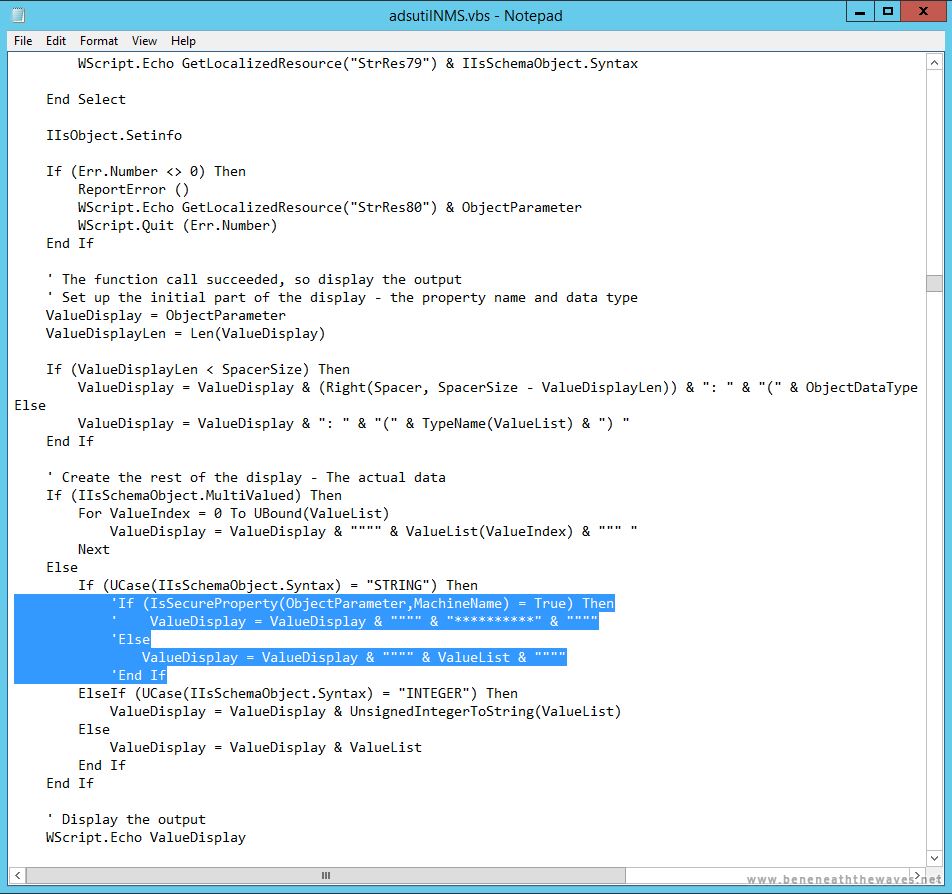Close the adsutilNMS.vbs Notepad window

tap(924, 12)
